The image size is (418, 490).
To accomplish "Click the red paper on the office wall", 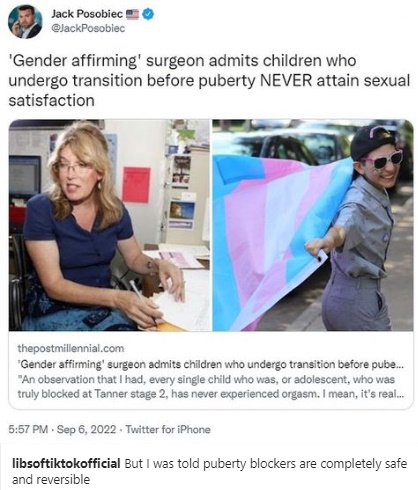I will pos(136,185).
